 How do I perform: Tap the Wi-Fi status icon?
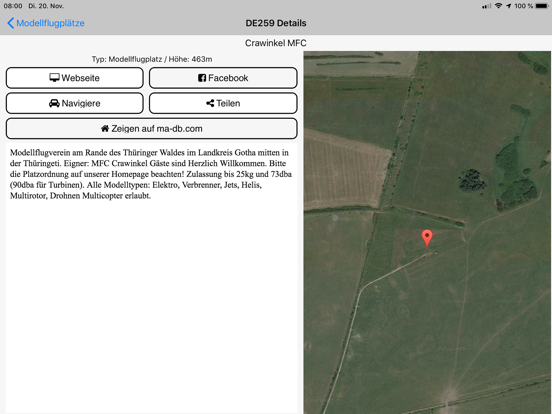coord(498,6)
